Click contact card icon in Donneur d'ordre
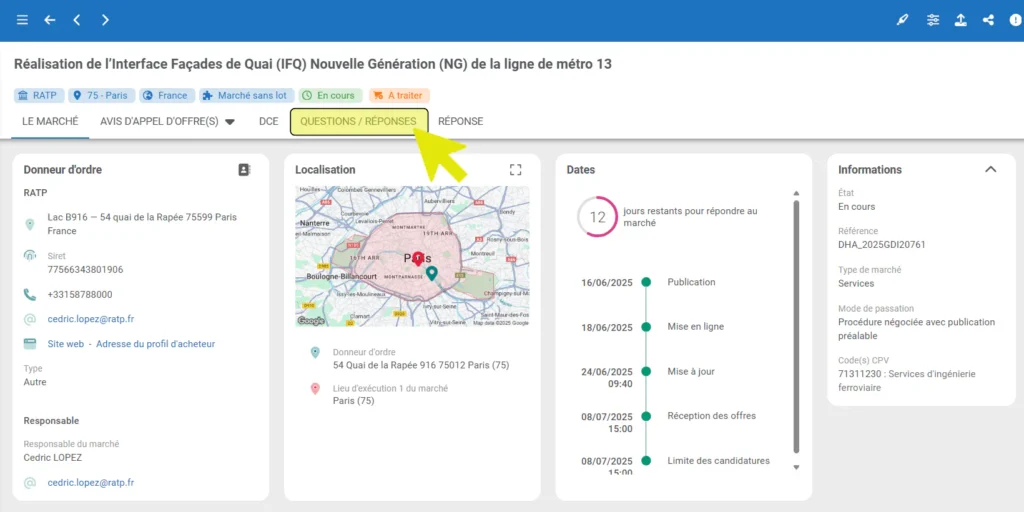The width and height of the screenshot is (1024, 512). (x=244, y=170)
